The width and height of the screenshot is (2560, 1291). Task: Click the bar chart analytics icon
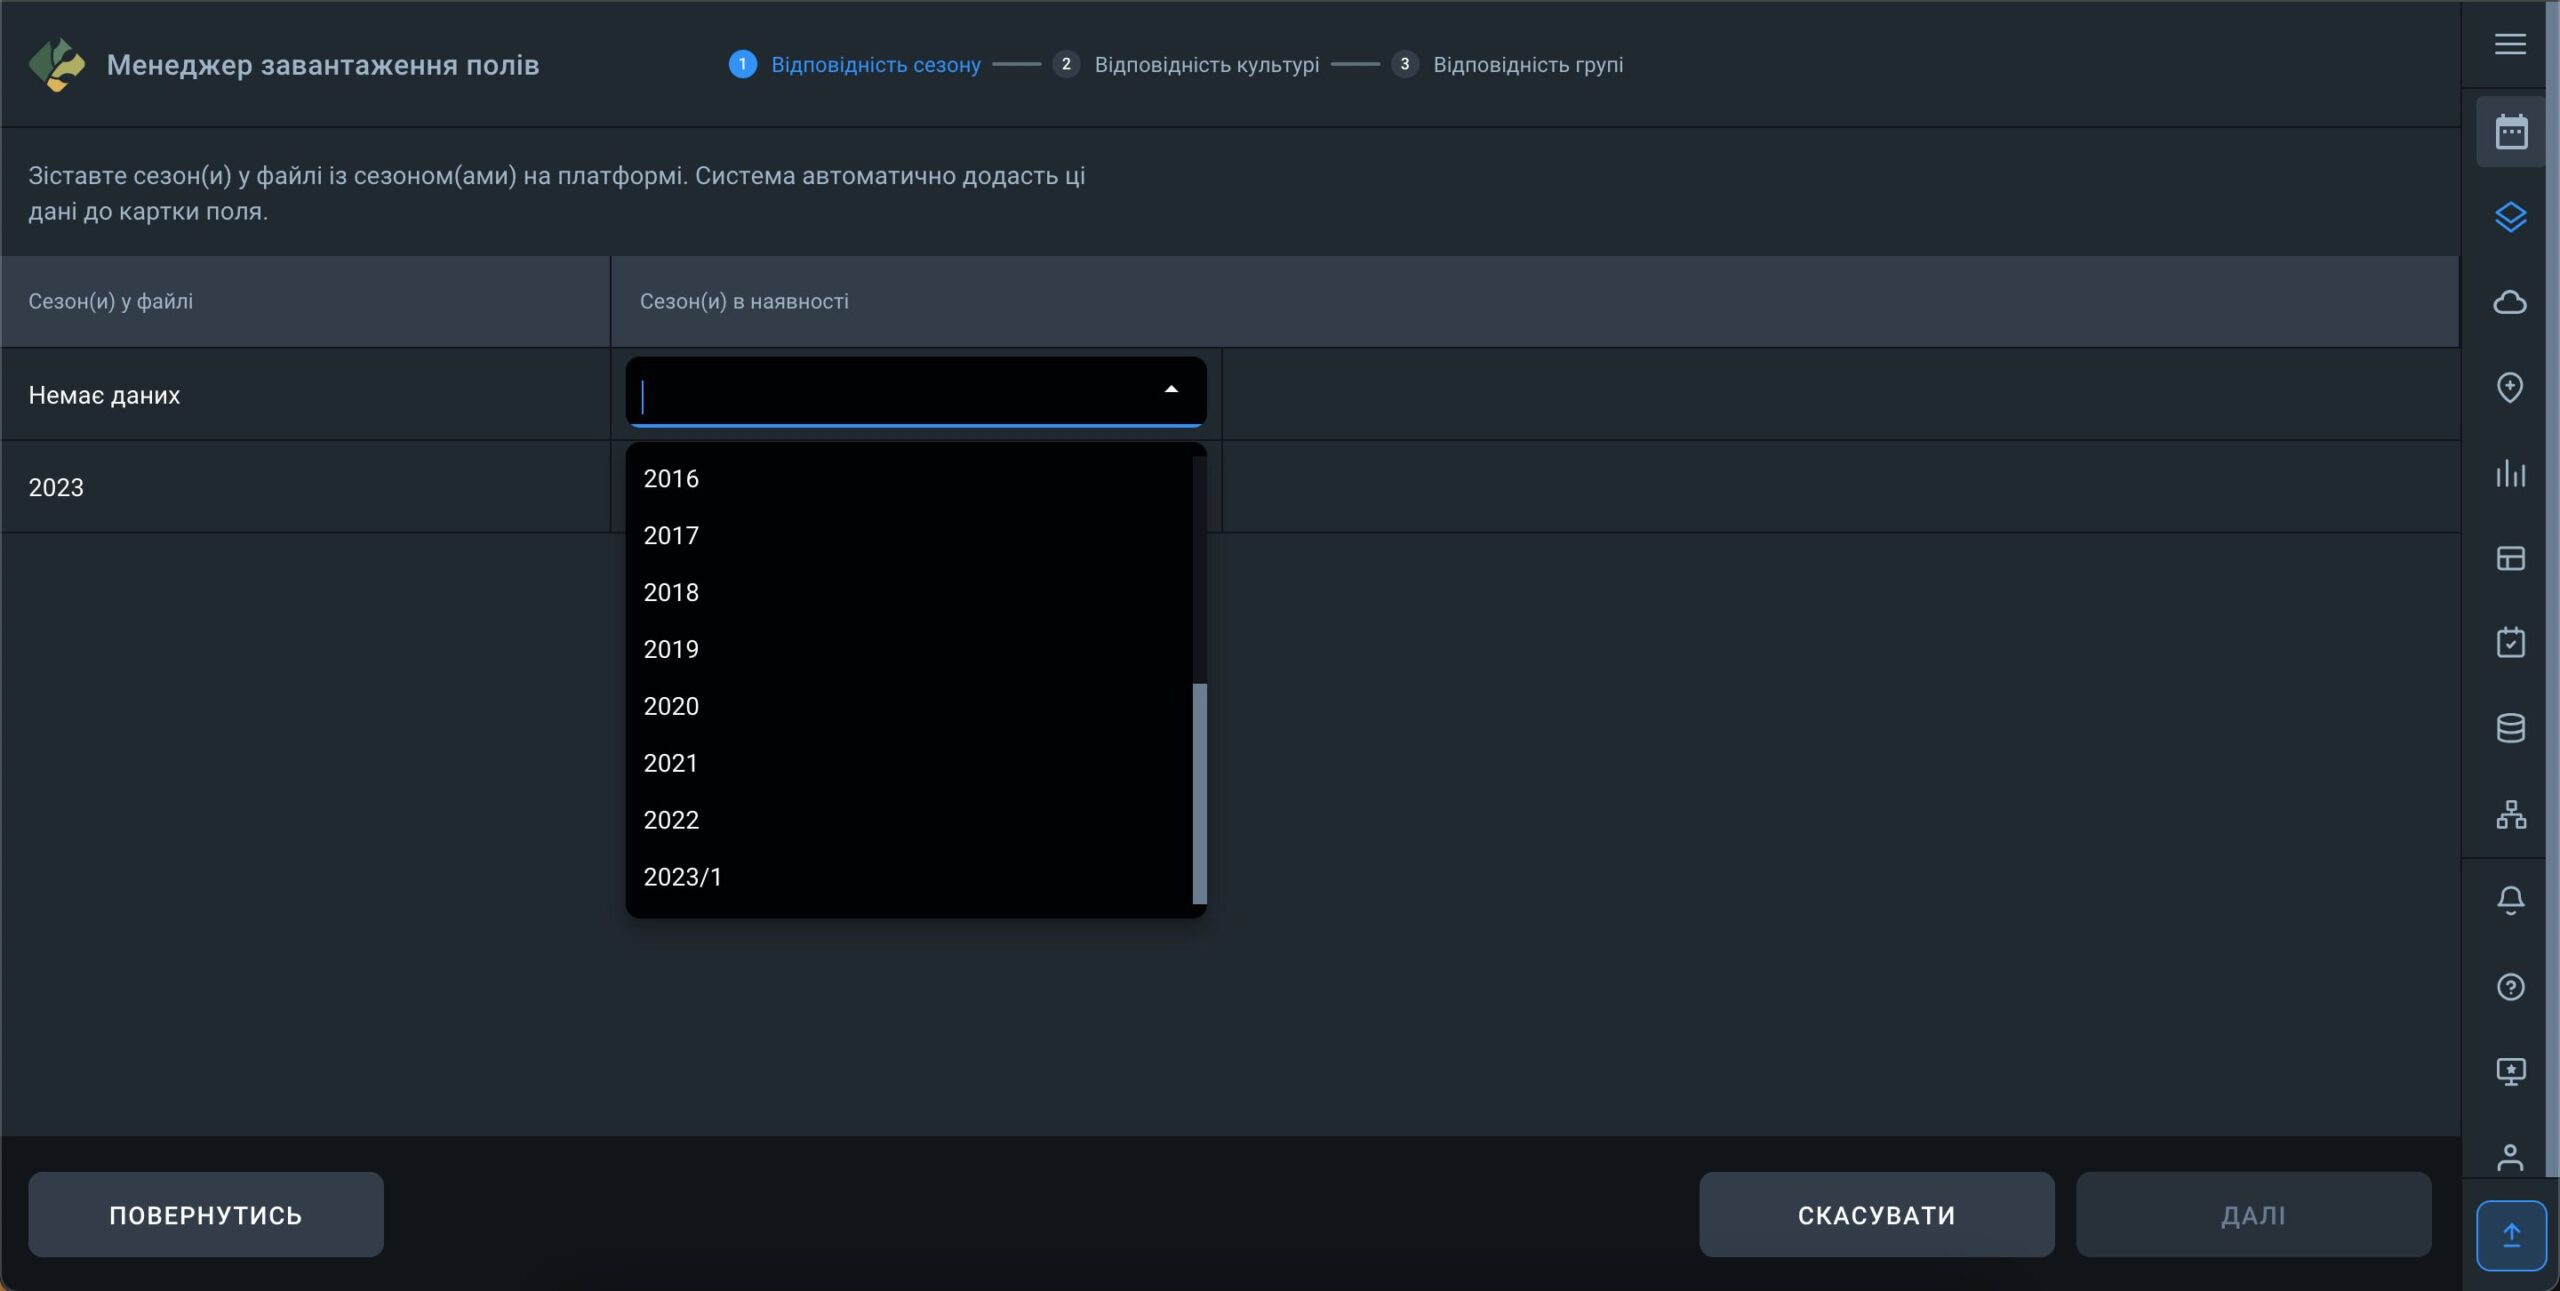2510,473
